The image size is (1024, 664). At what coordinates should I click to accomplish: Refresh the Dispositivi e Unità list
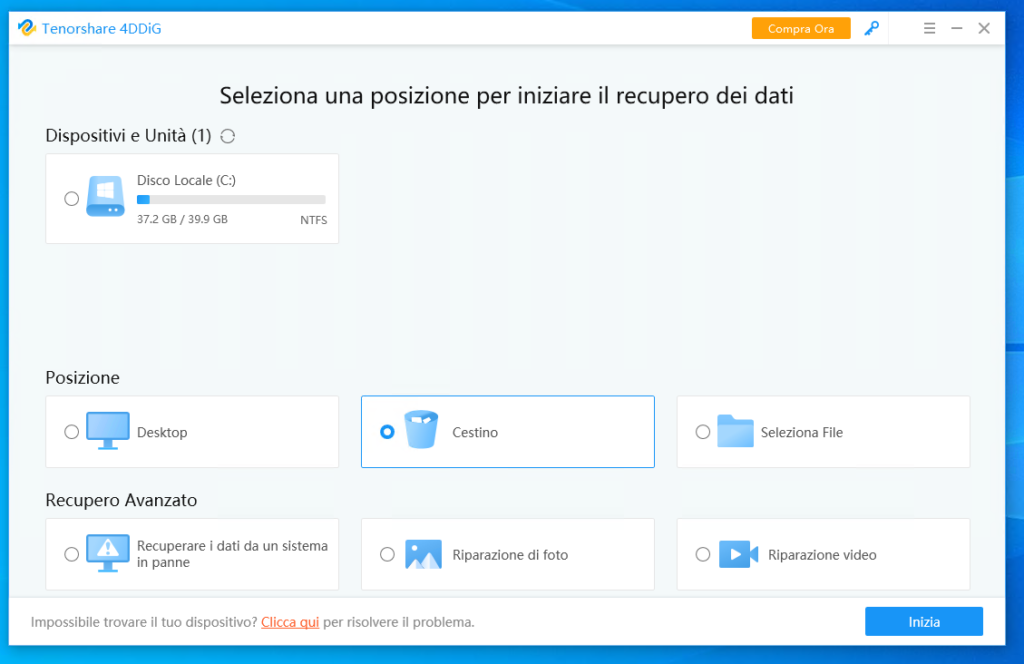tap(227, 136)
